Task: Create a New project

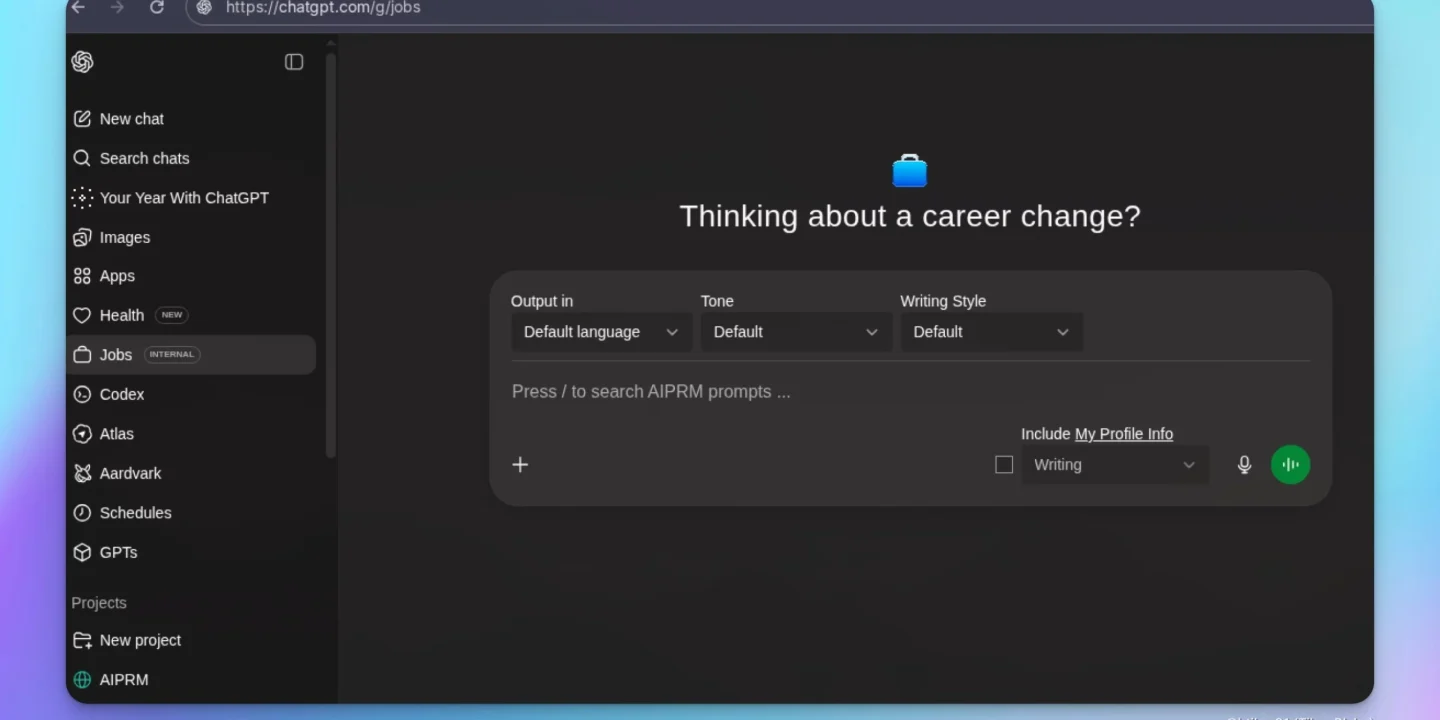Action: coord(140,640)
